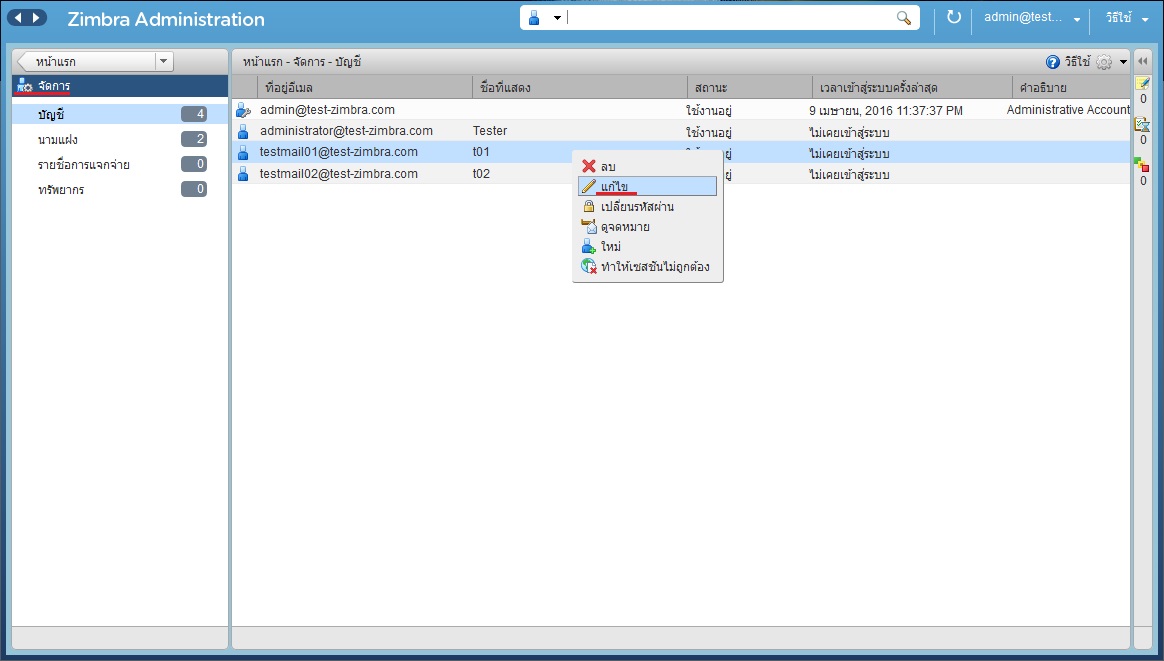Click the account icon in search box
1164x661 pixels.
point(534,18)
